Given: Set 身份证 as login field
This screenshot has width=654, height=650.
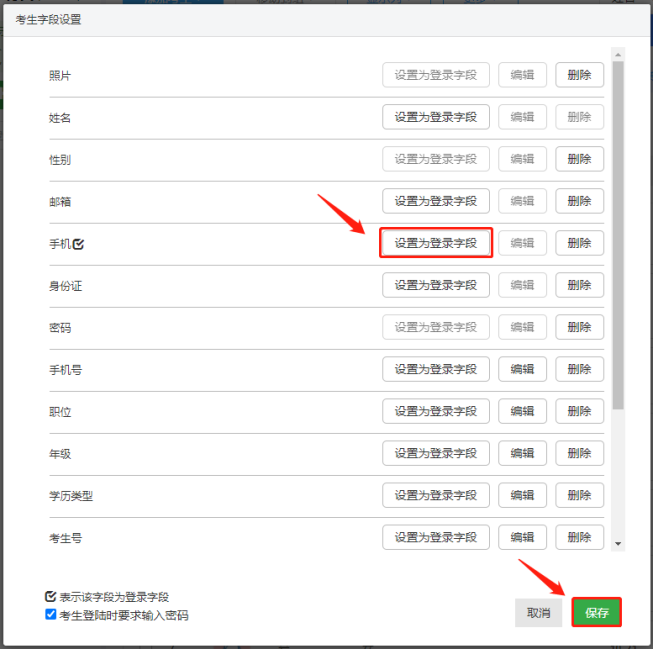Looking at the screenshot, I should point(436,285).
